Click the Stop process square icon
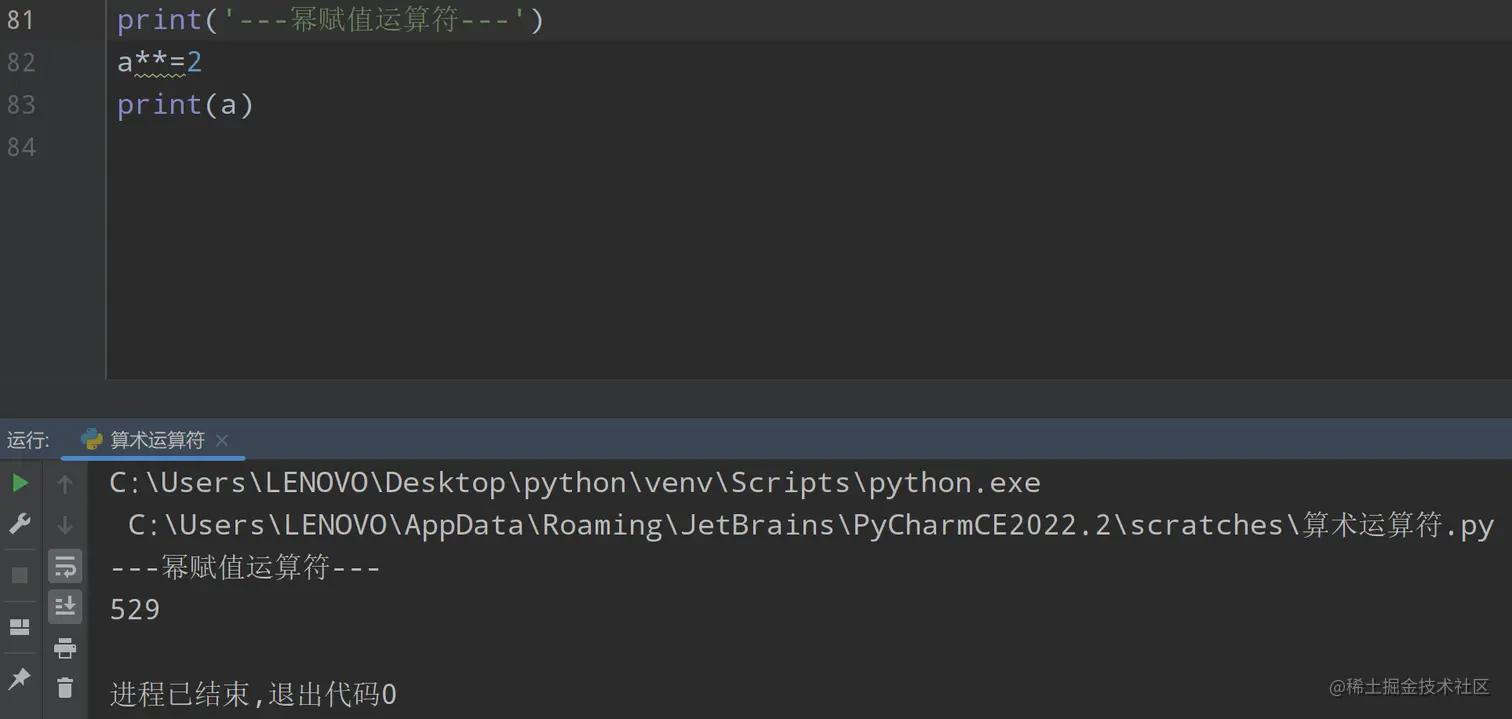Image resolution: width=1512 pixels, height=719 pixels. pyautogui.click(x=20, y=575)
